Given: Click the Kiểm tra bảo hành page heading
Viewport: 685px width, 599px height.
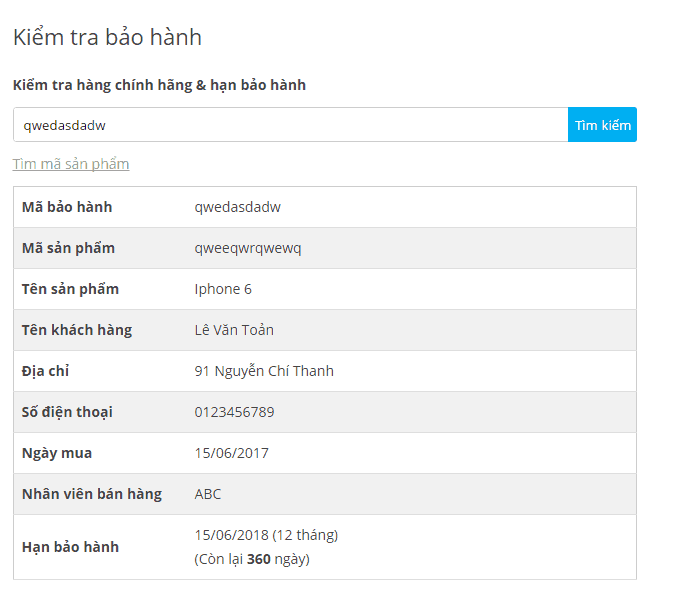Looking at the screenshot, I should coord(107,38).
